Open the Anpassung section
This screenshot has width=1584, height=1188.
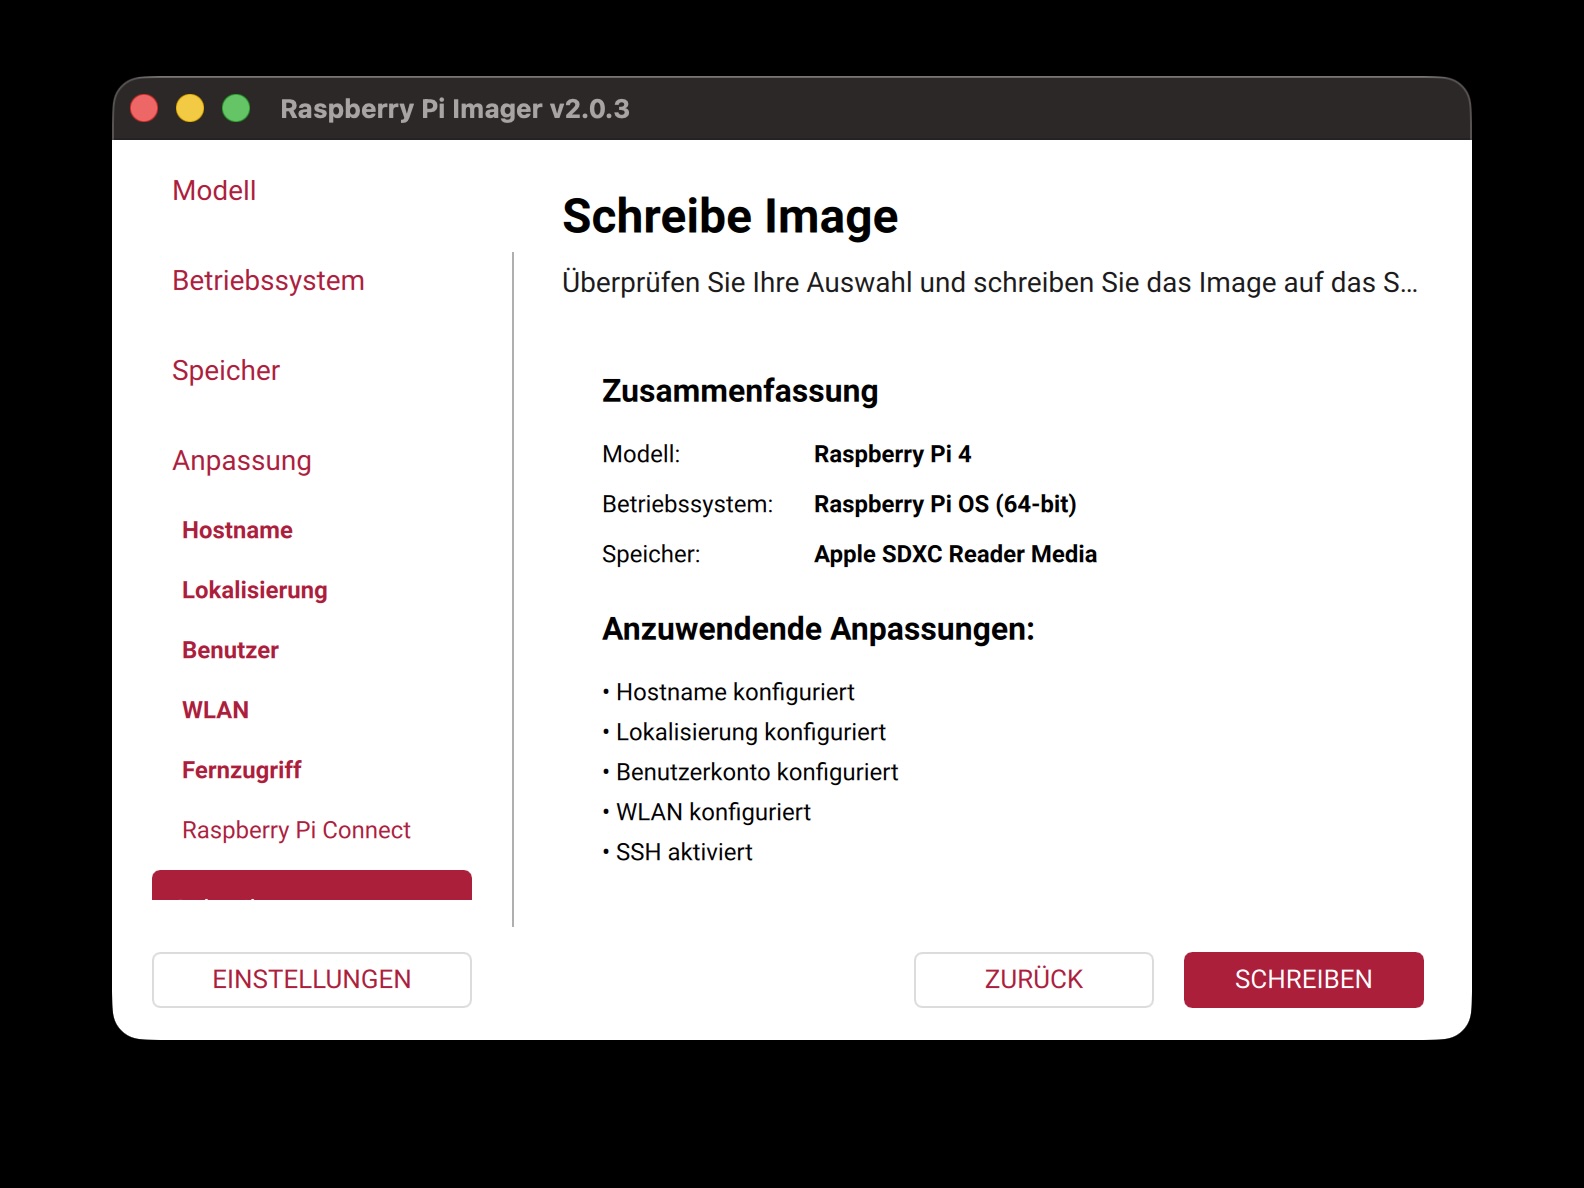point(242,460)
